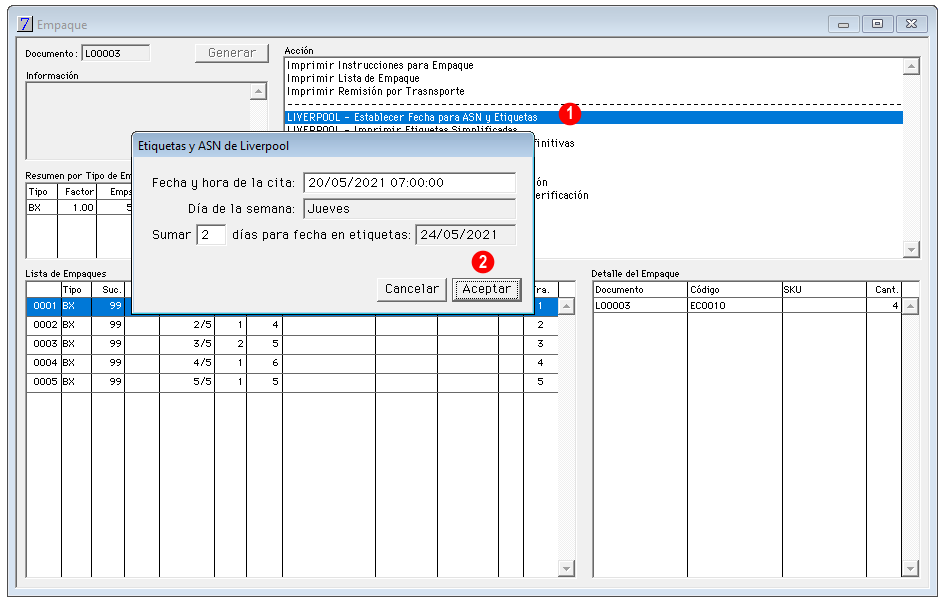944x603 pixels.
Task: Minimize the Empaque window
Action: point(843,24)
